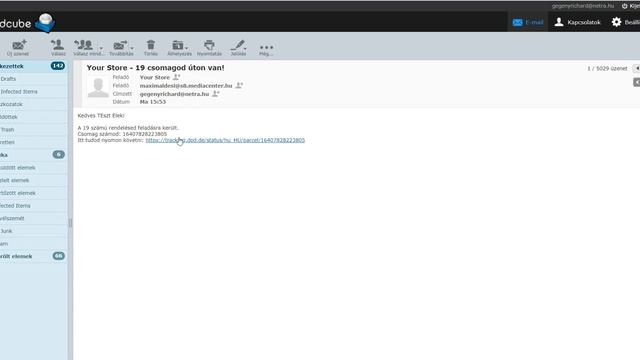Compose a new message (Új üzenet)
Image resolution: width=640 pixels, height=360 pixels.
pos(18,48)
